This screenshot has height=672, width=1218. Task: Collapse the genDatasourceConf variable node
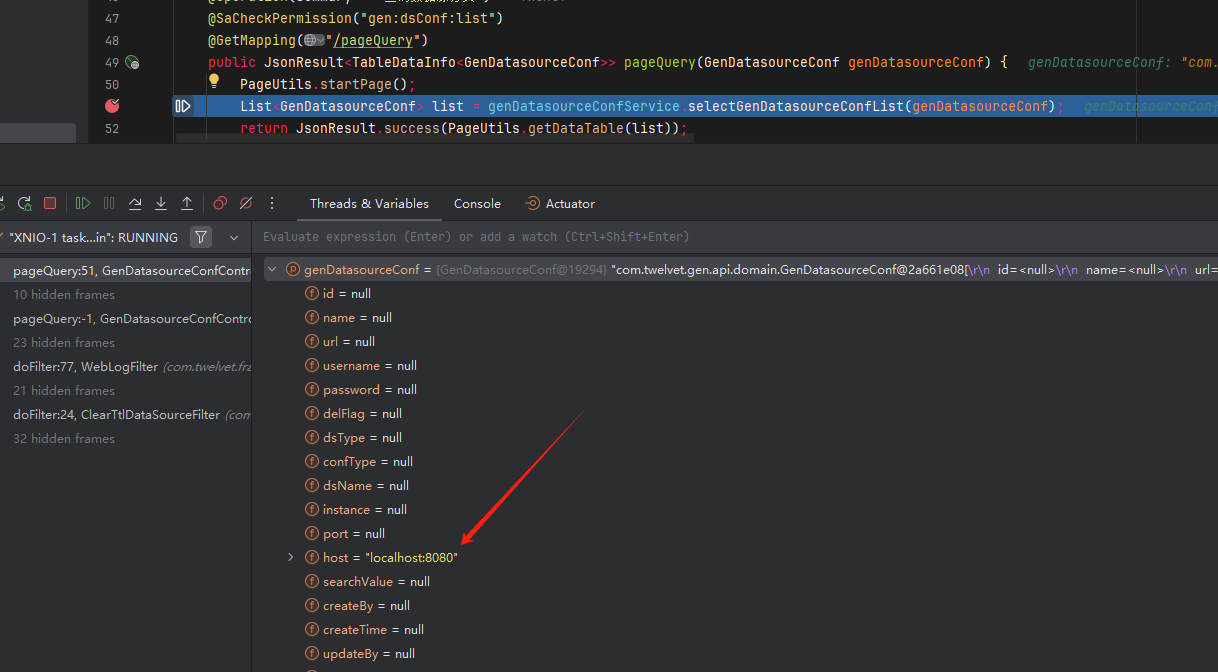click(272, 270)
